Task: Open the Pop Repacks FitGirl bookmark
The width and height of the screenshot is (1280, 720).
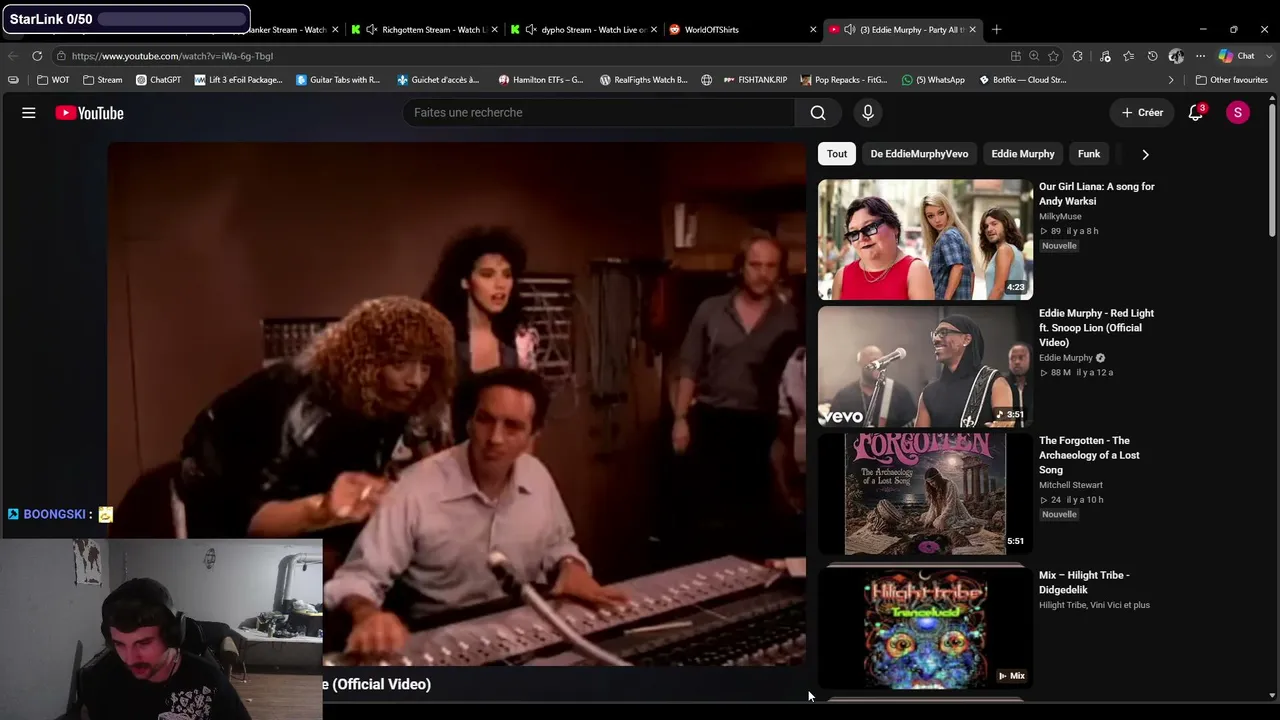Action: [845, 80]
